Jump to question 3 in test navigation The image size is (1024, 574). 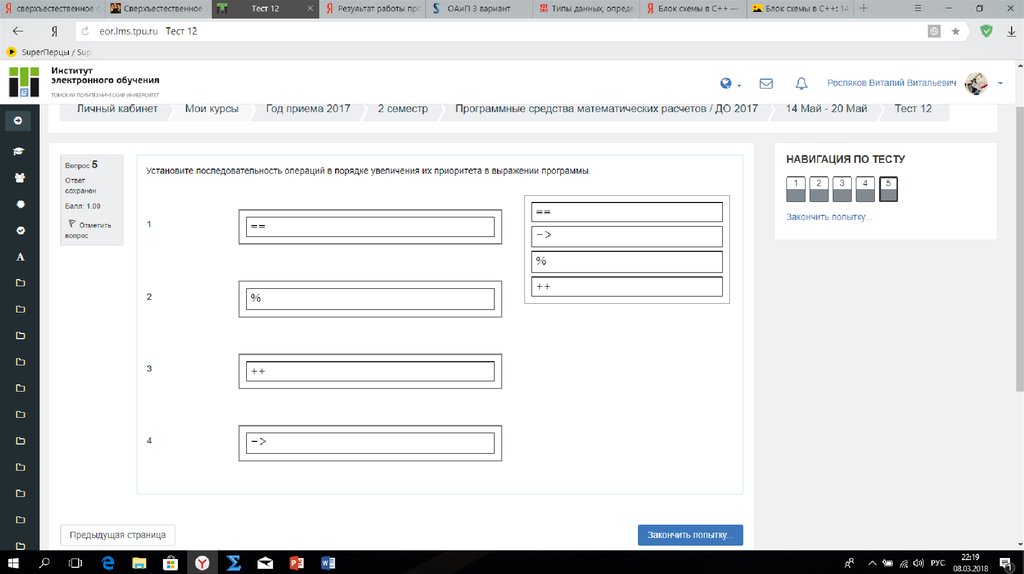pyautogui.click(x=842, y=188)
